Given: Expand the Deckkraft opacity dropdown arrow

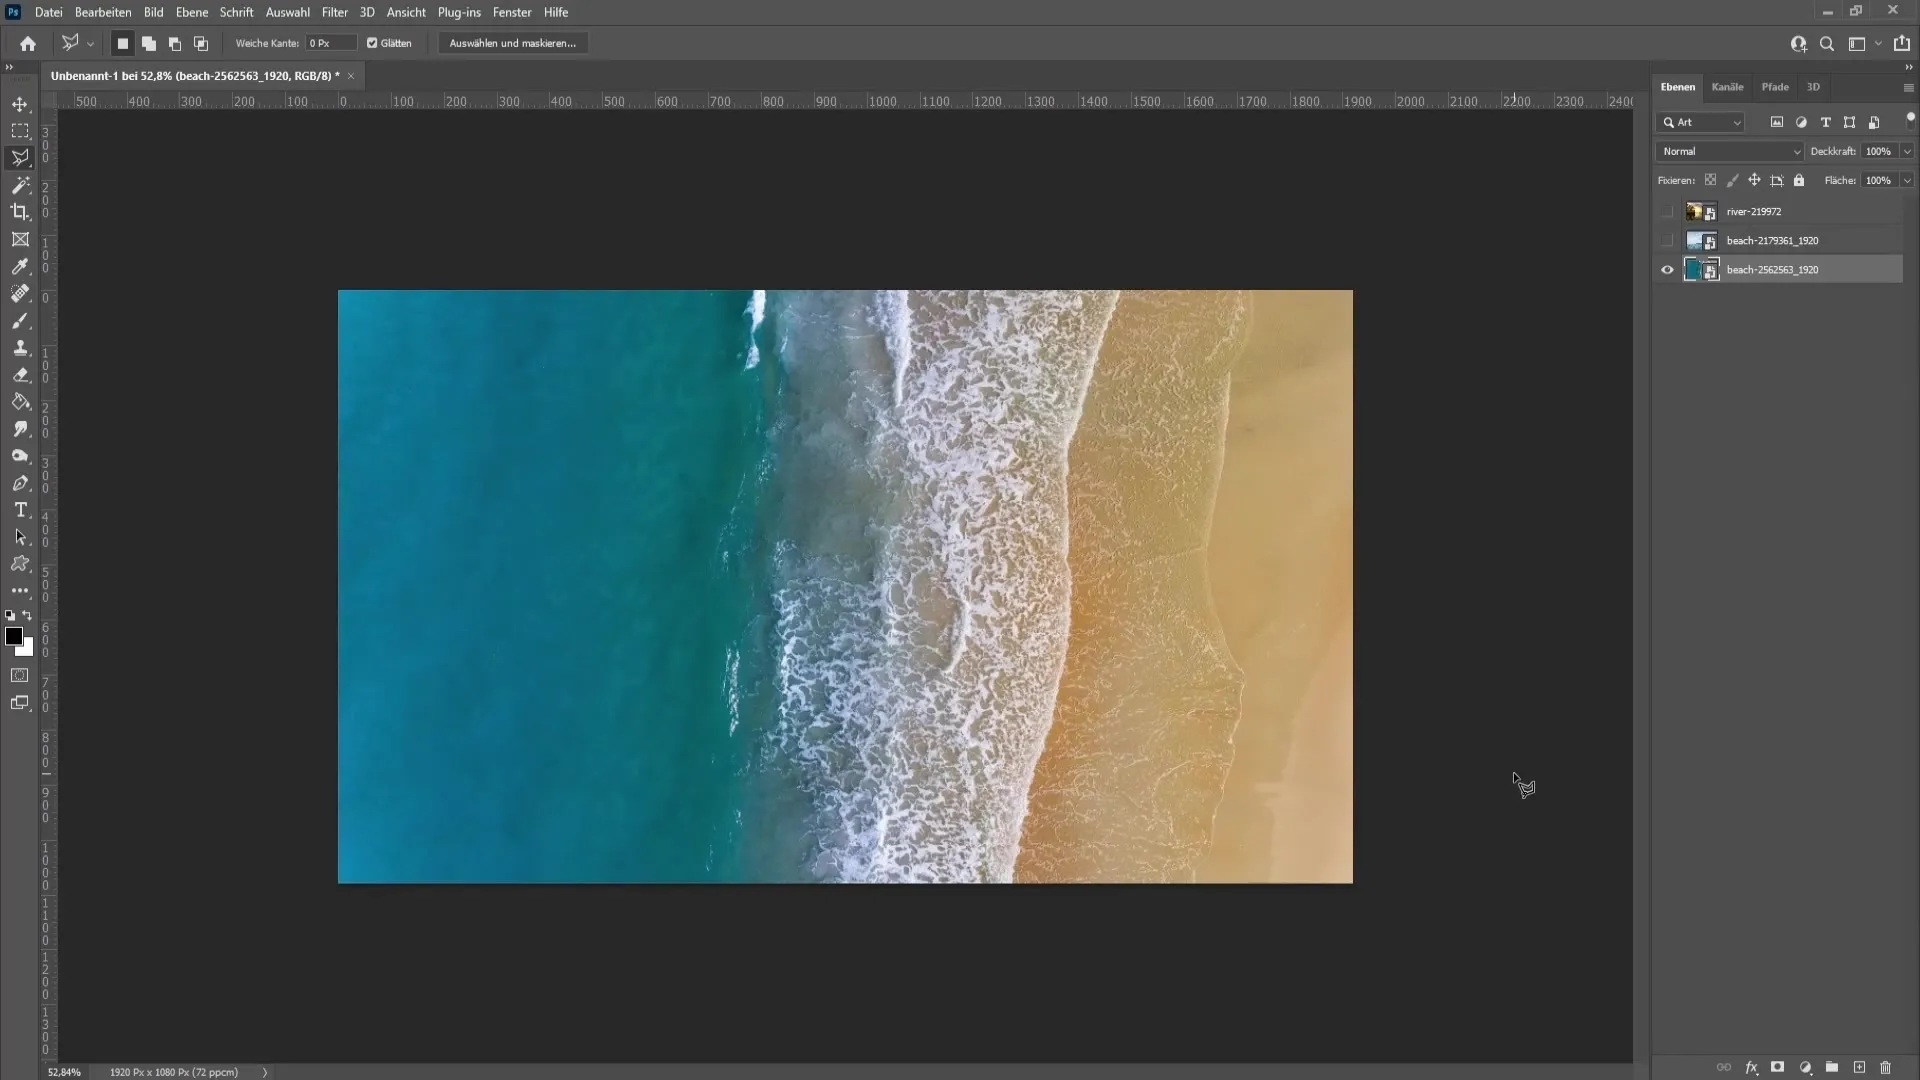Looking at the screenshot, I should pyautogui.click(x=1907, y=151).
